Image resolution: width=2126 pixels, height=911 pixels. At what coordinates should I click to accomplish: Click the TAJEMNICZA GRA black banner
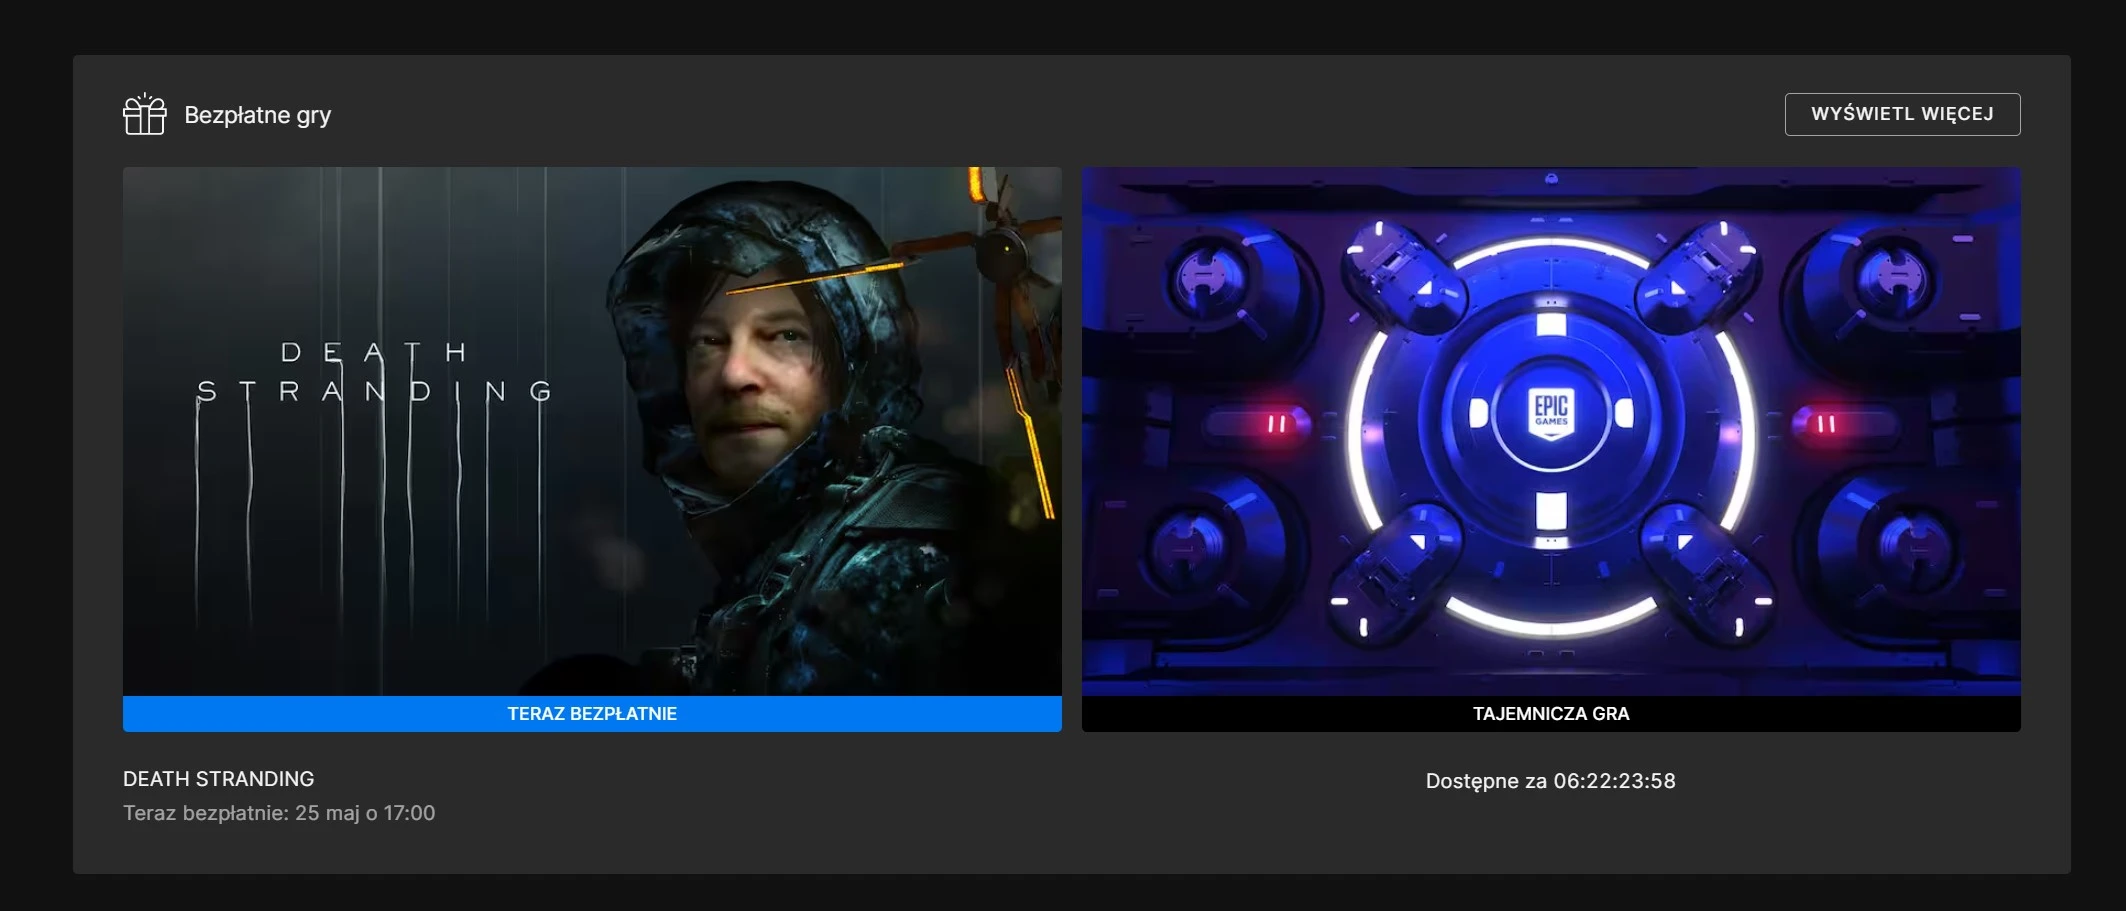point(1551,714)
